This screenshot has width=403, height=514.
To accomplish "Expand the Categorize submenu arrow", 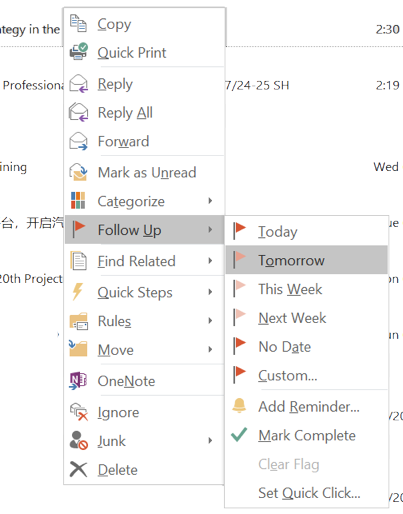I will pyautogui.click(x=210, y=201).
